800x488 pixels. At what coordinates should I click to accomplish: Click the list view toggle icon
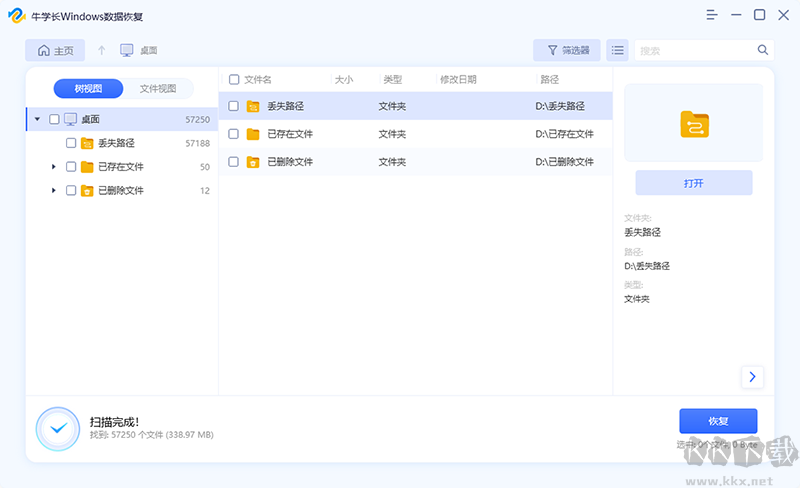(618, 50)
